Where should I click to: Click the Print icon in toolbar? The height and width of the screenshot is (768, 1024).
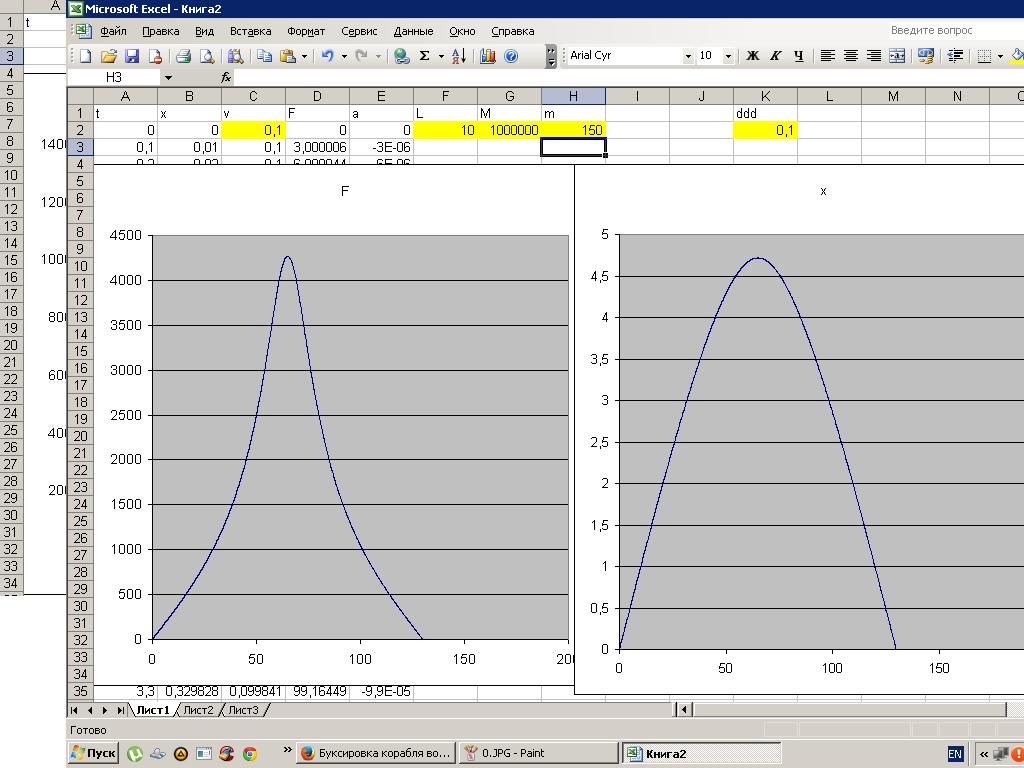point(183,56)
